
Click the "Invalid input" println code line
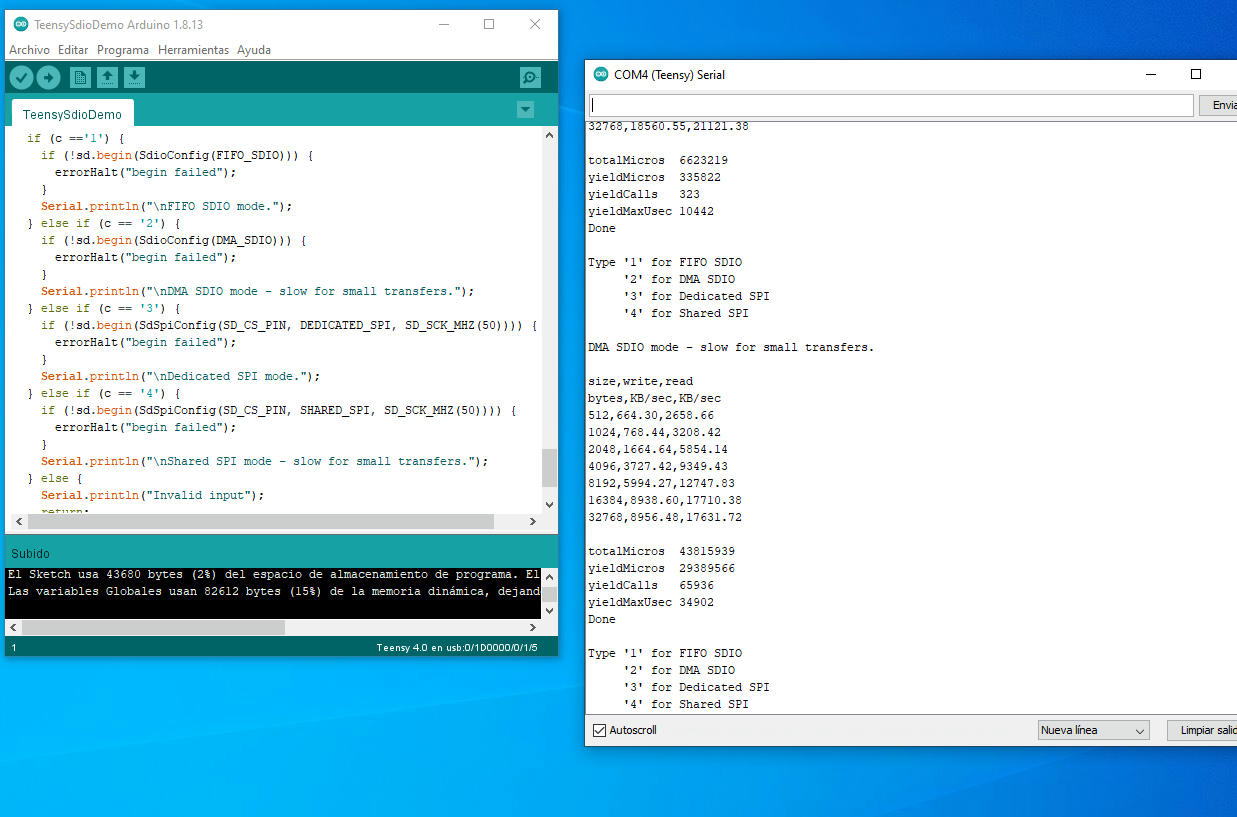click(x=152, y=495)
